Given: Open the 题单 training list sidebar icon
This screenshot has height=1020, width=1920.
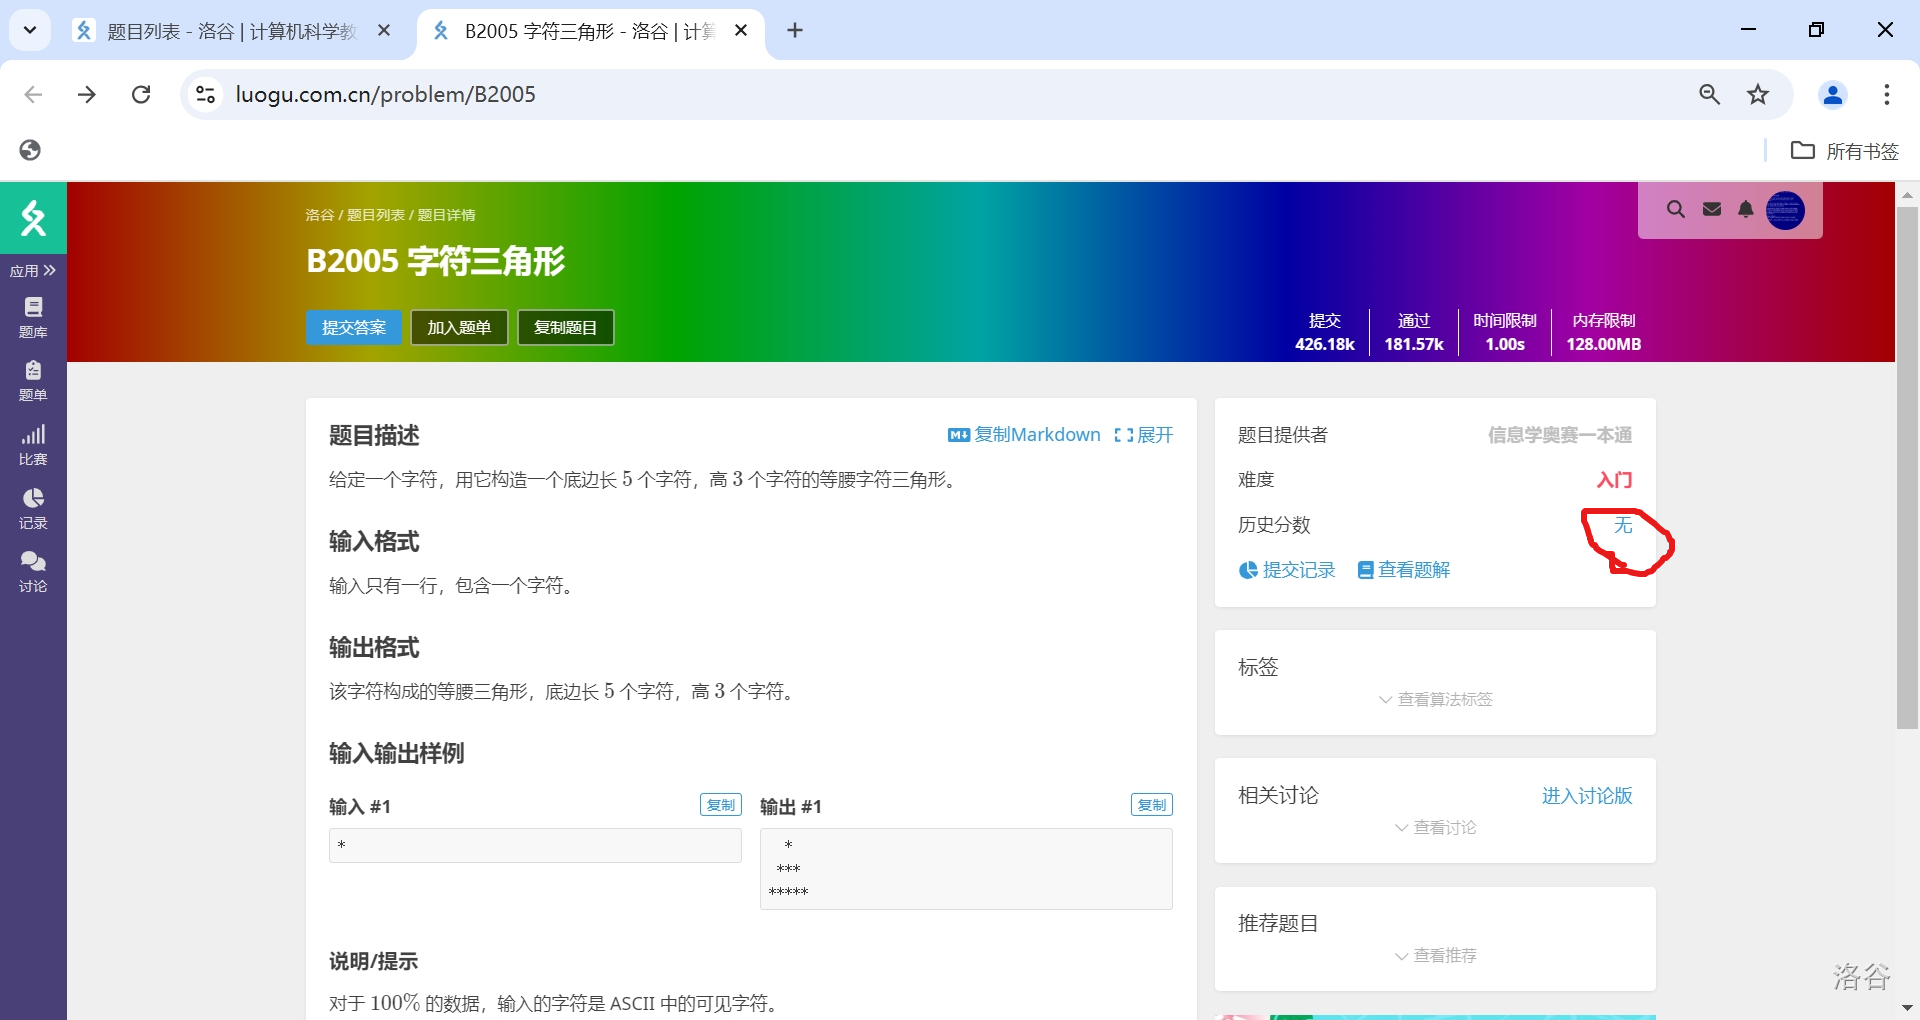Looking at the screenshot, I should coord(33,380).
